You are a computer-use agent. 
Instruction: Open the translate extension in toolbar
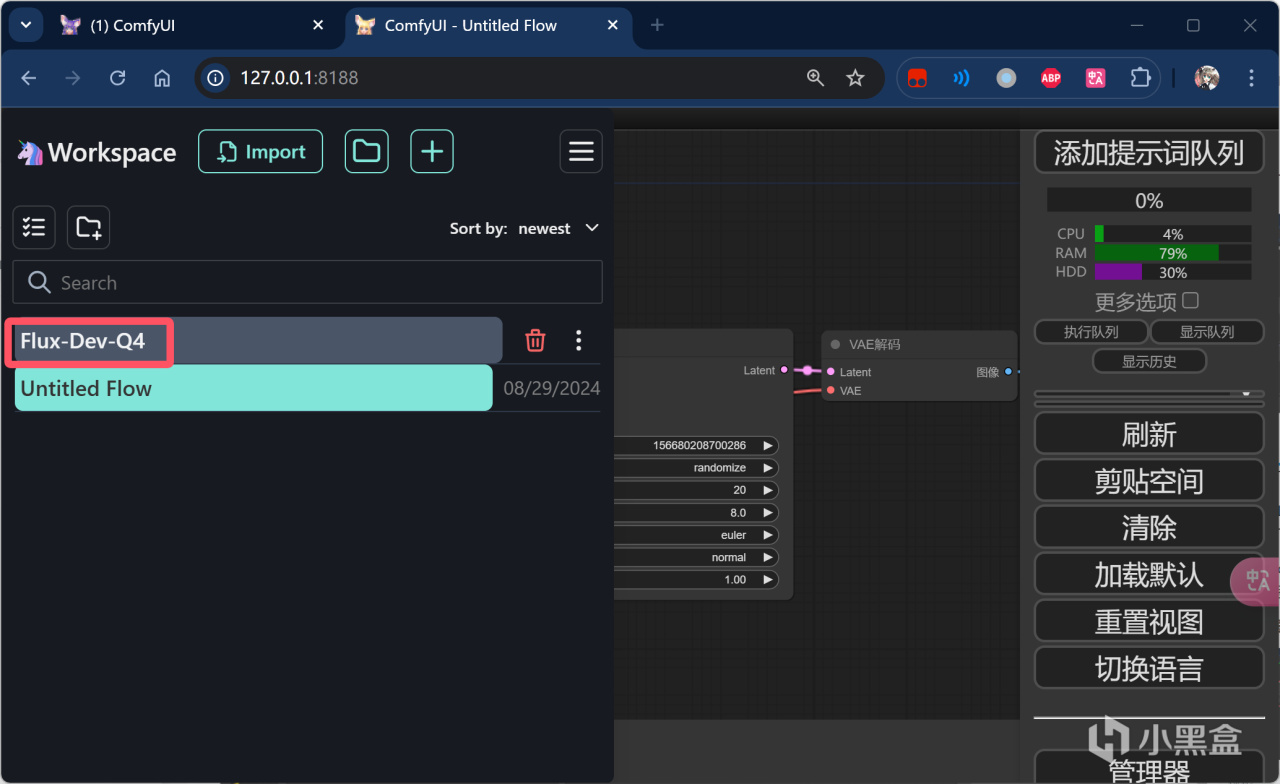(x=1096, y=78)
